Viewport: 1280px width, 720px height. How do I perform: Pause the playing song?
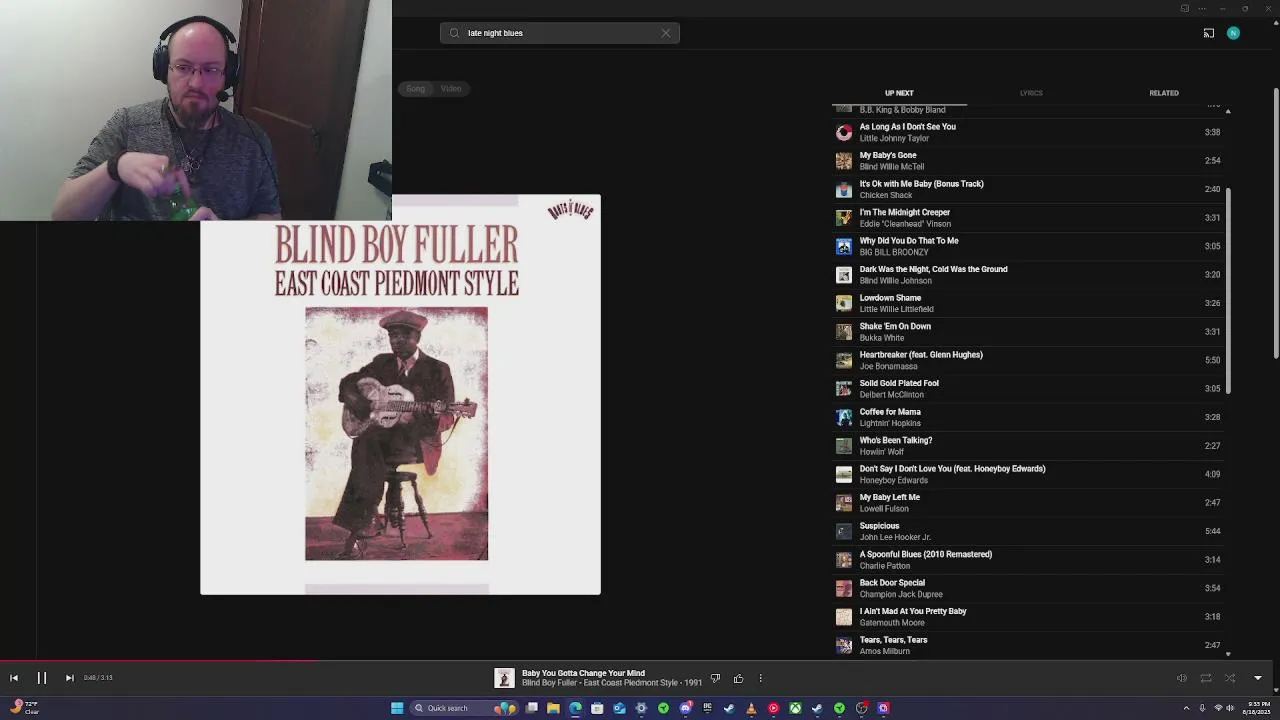pos(42,678)
